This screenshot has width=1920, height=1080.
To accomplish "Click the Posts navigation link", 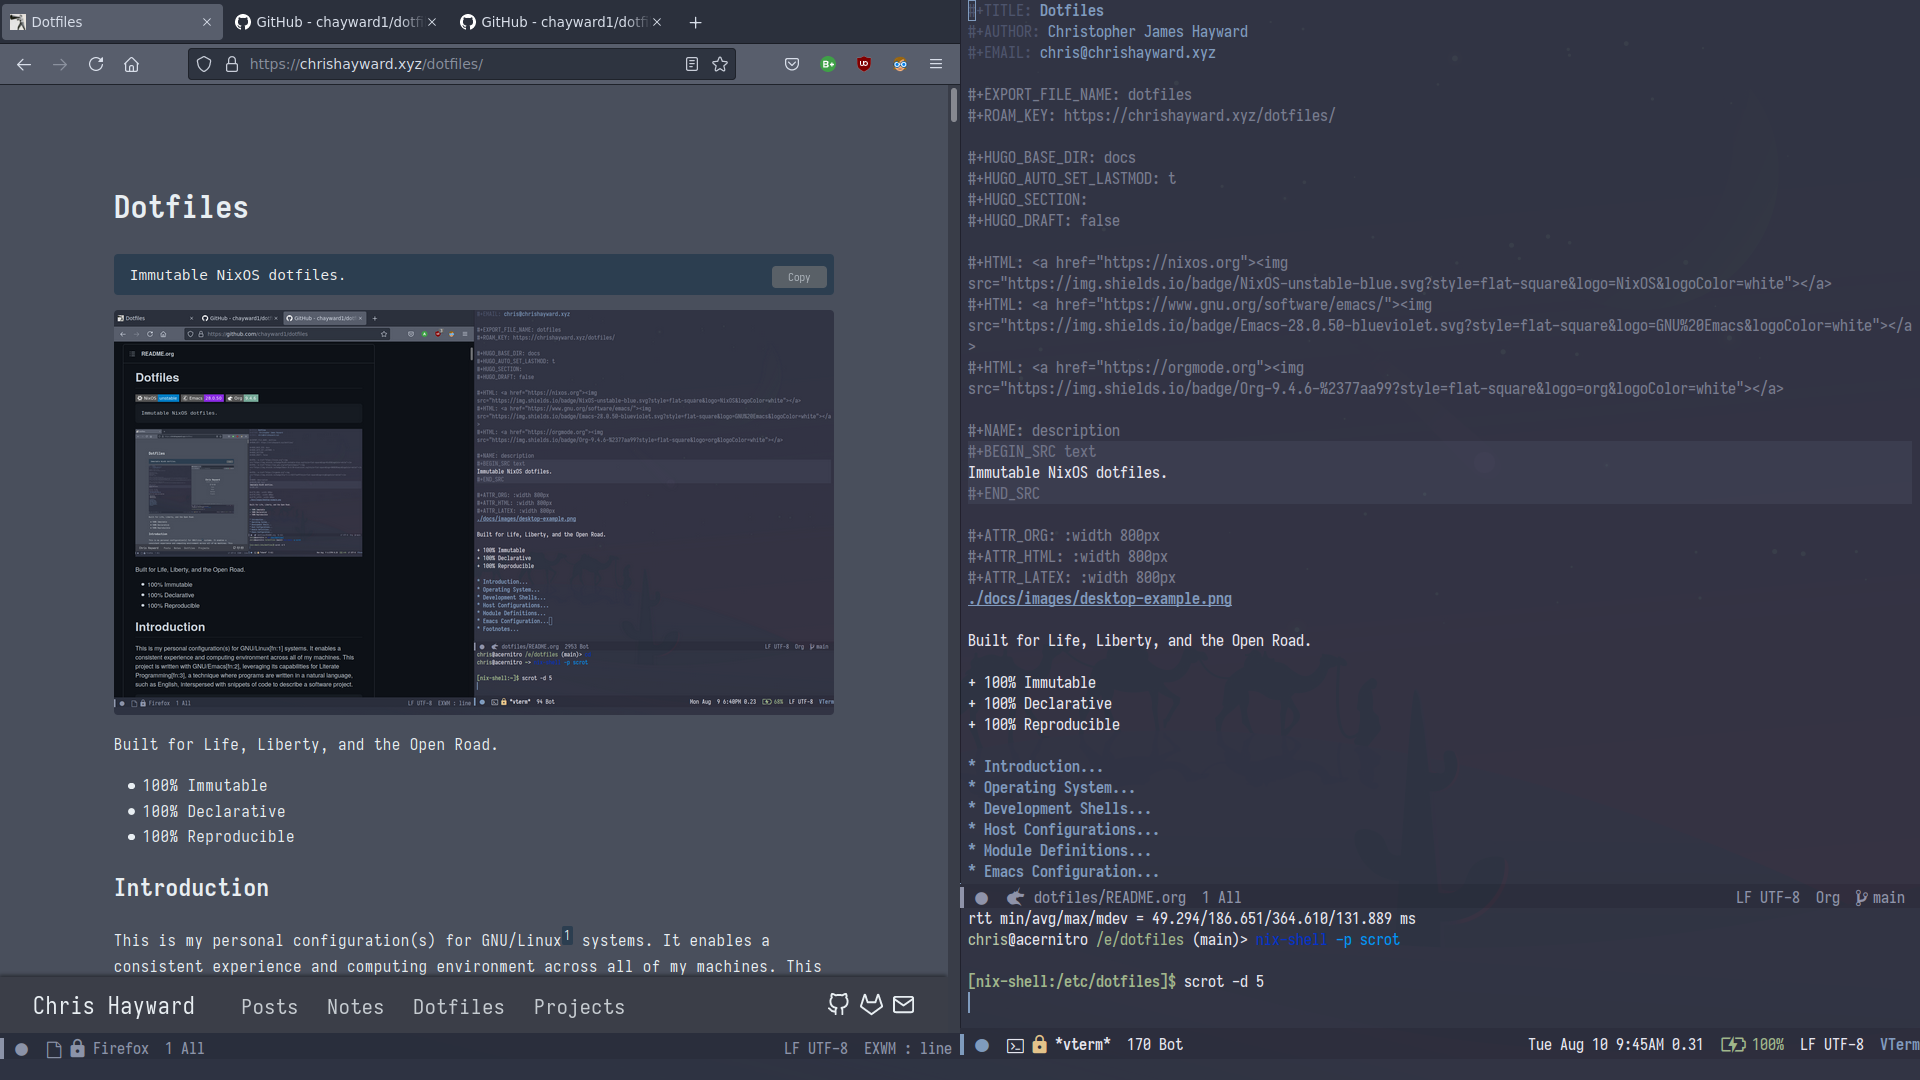I will click(269, 1006).
